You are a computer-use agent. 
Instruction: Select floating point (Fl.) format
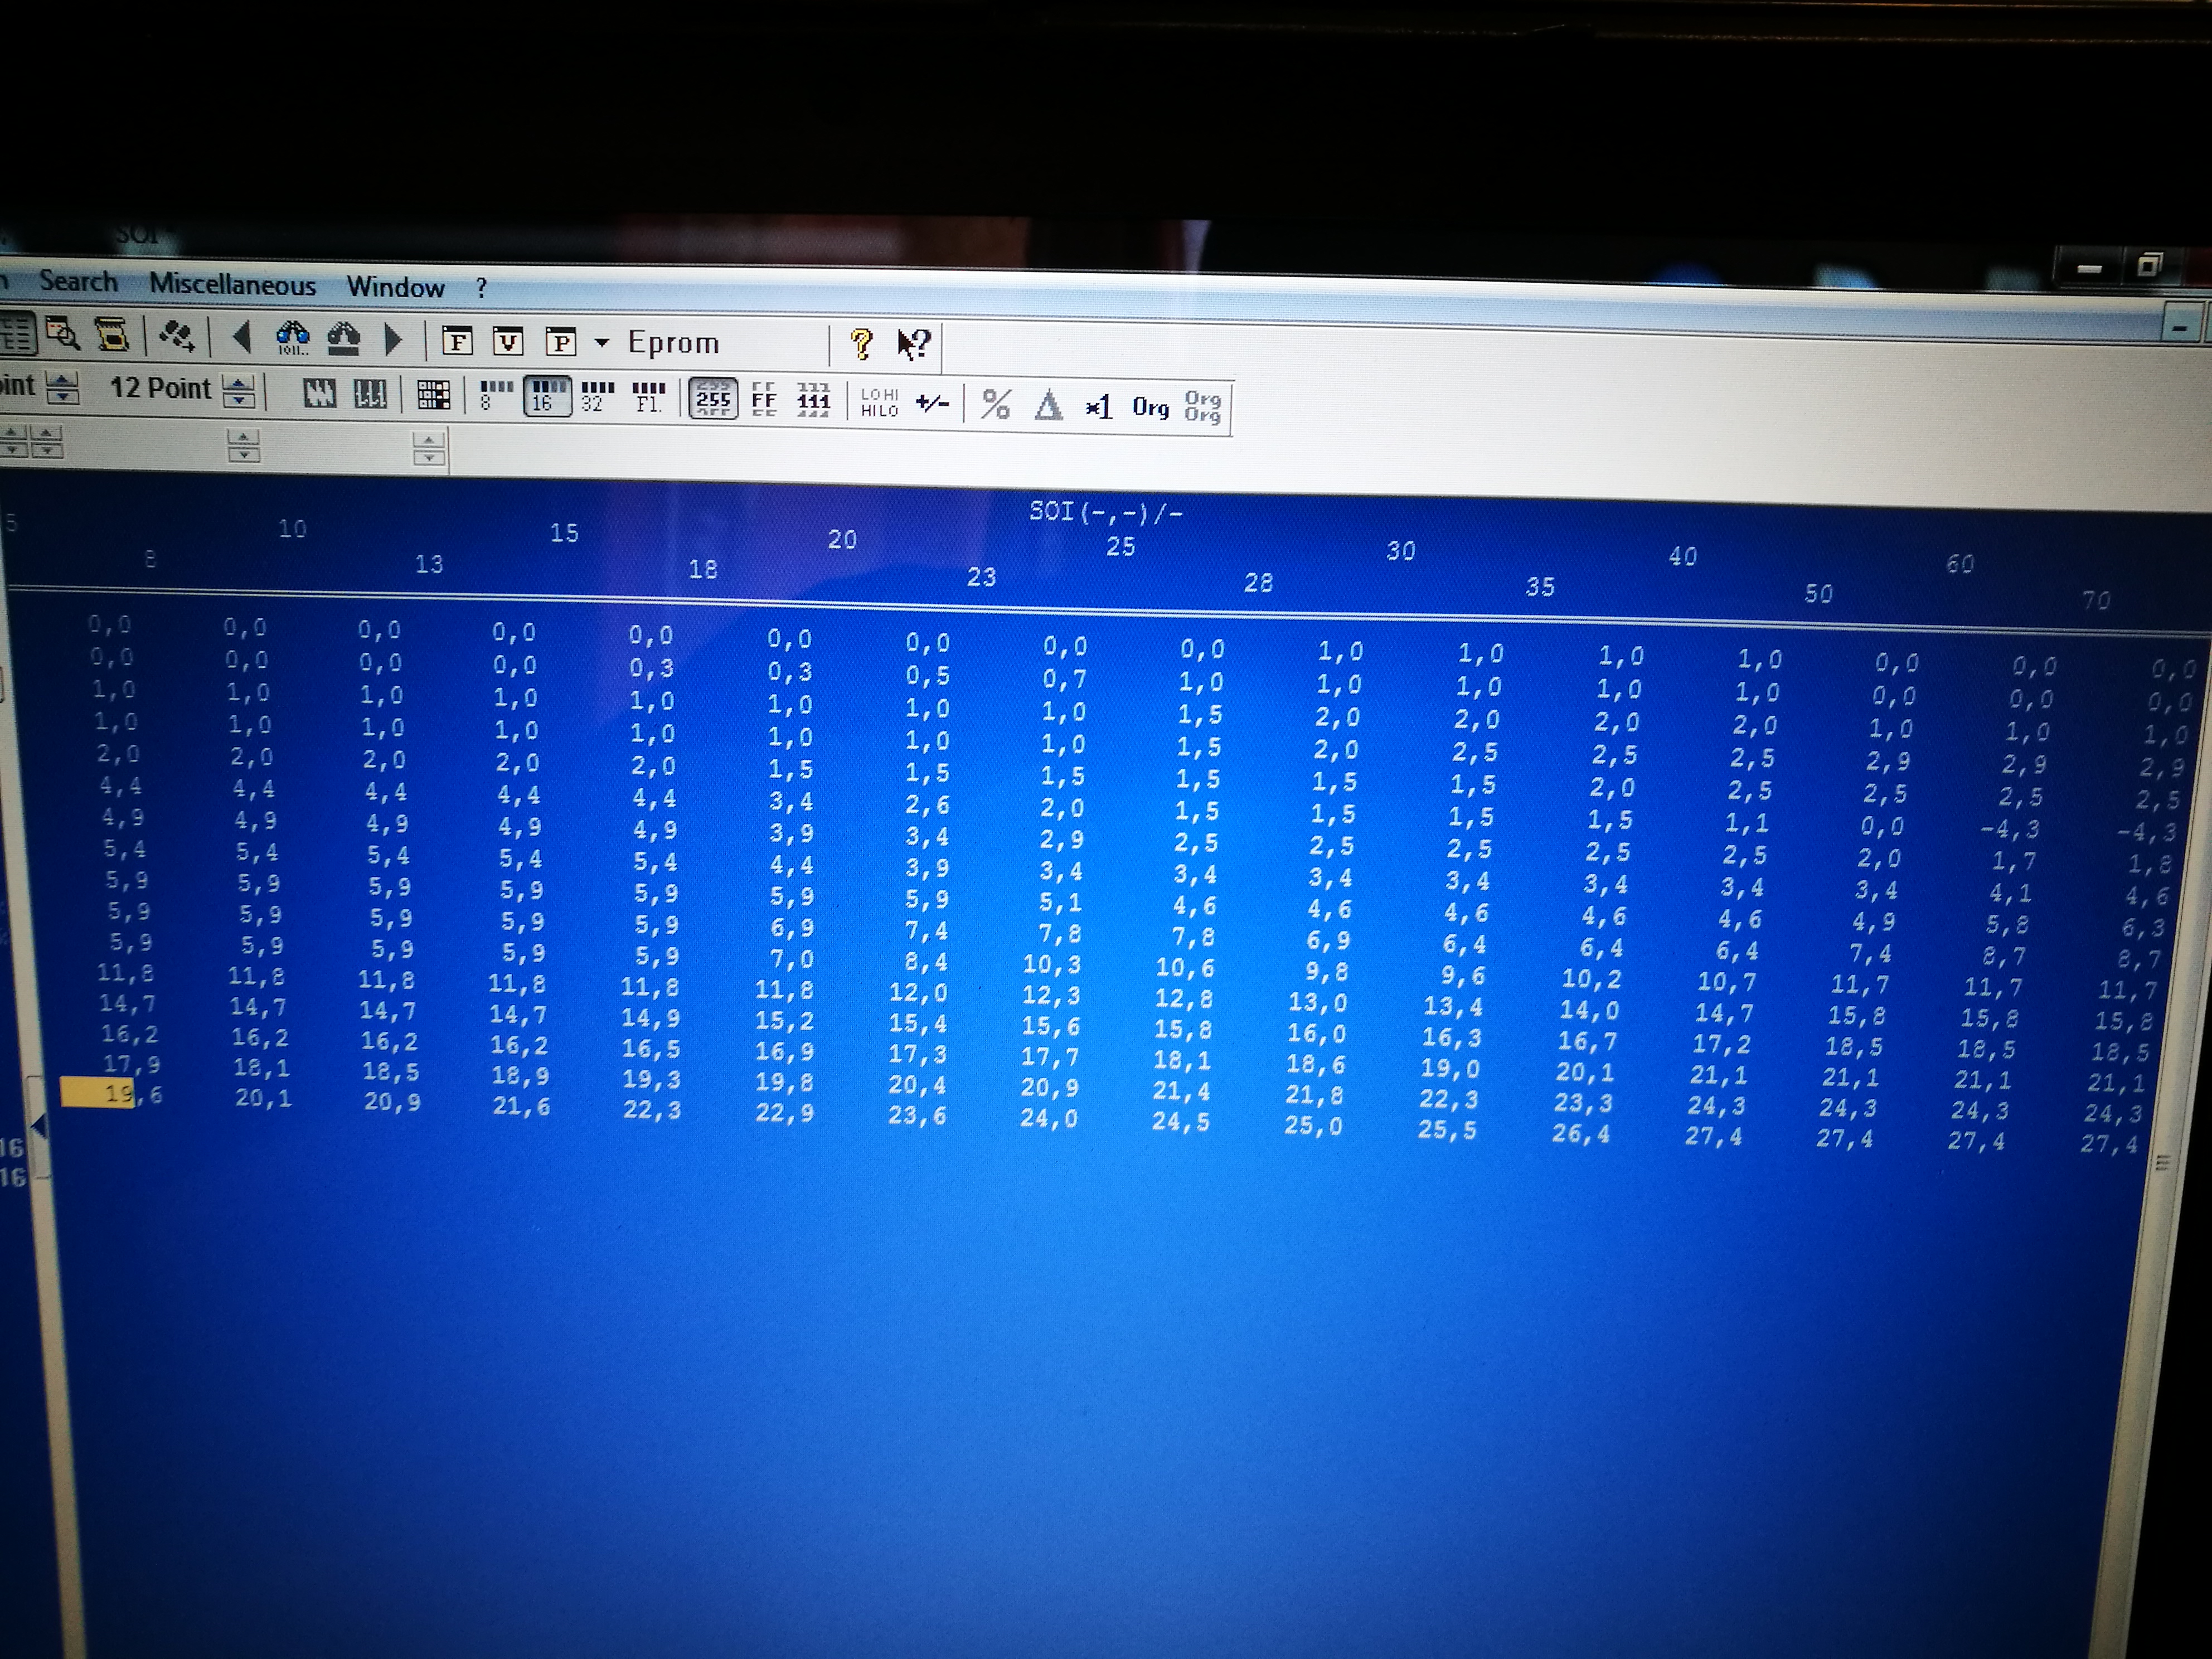coord(648,398)
